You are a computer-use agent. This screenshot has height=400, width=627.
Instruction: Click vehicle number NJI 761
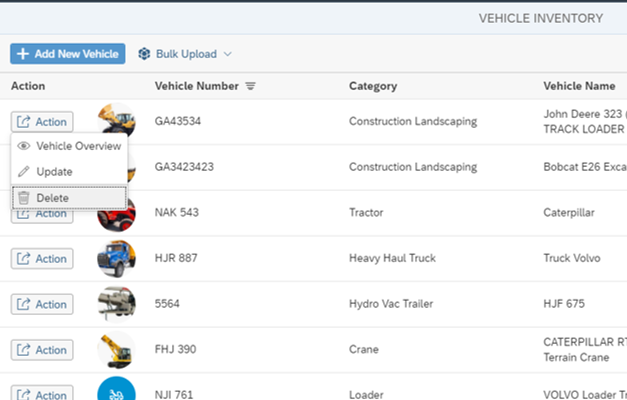pos(174,394)
